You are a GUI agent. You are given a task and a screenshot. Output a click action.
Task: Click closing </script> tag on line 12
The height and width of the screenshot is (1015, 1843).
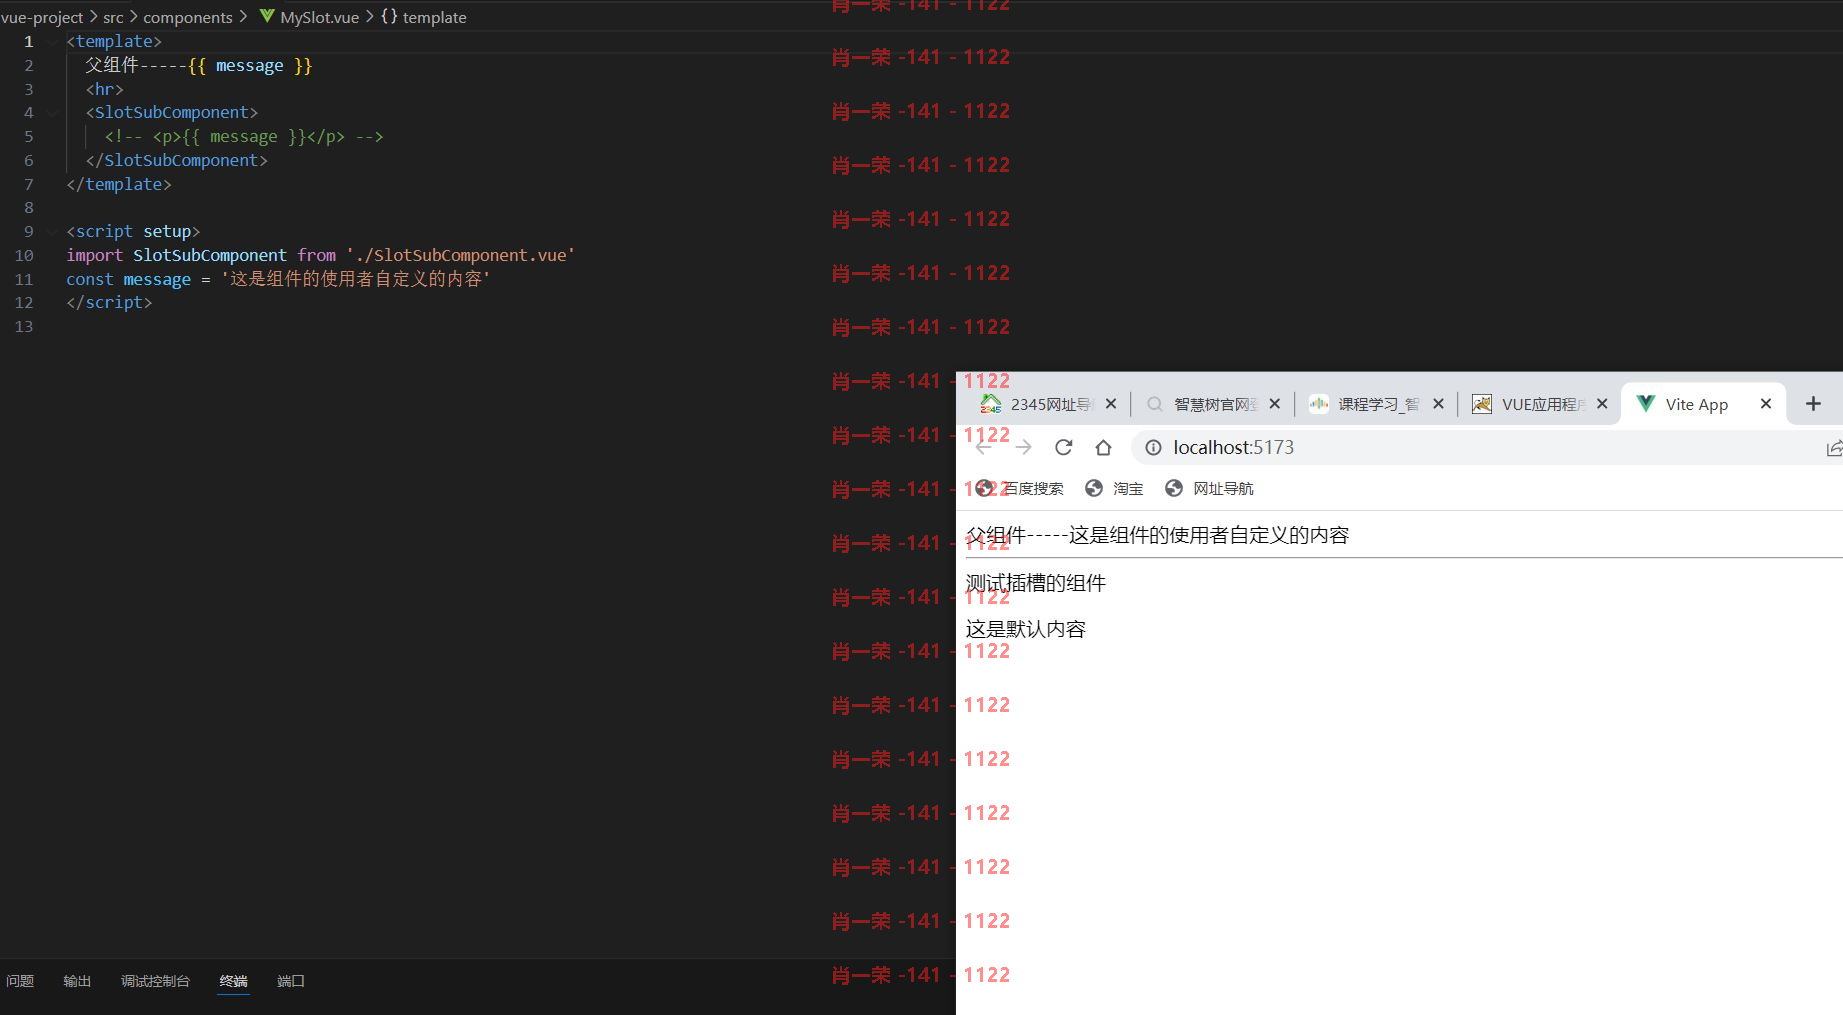[109, 302]
